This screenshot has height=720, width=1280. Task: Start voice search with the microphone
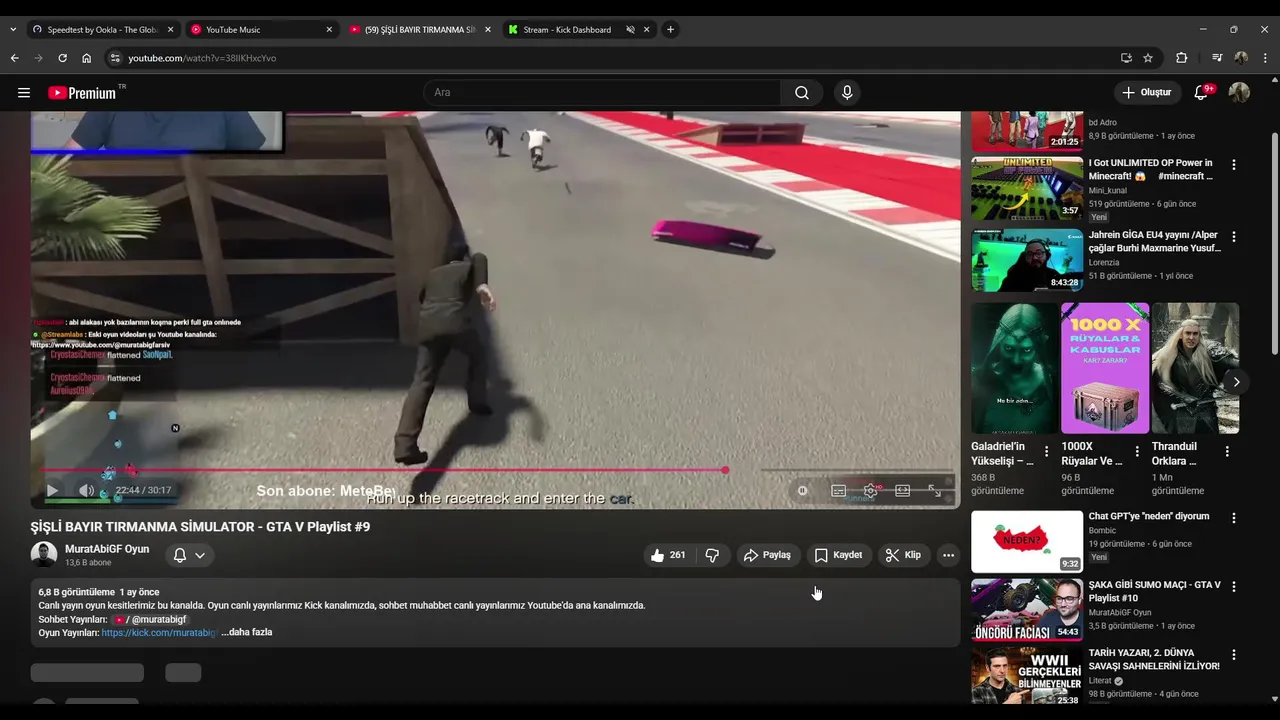tap(847, 93)
